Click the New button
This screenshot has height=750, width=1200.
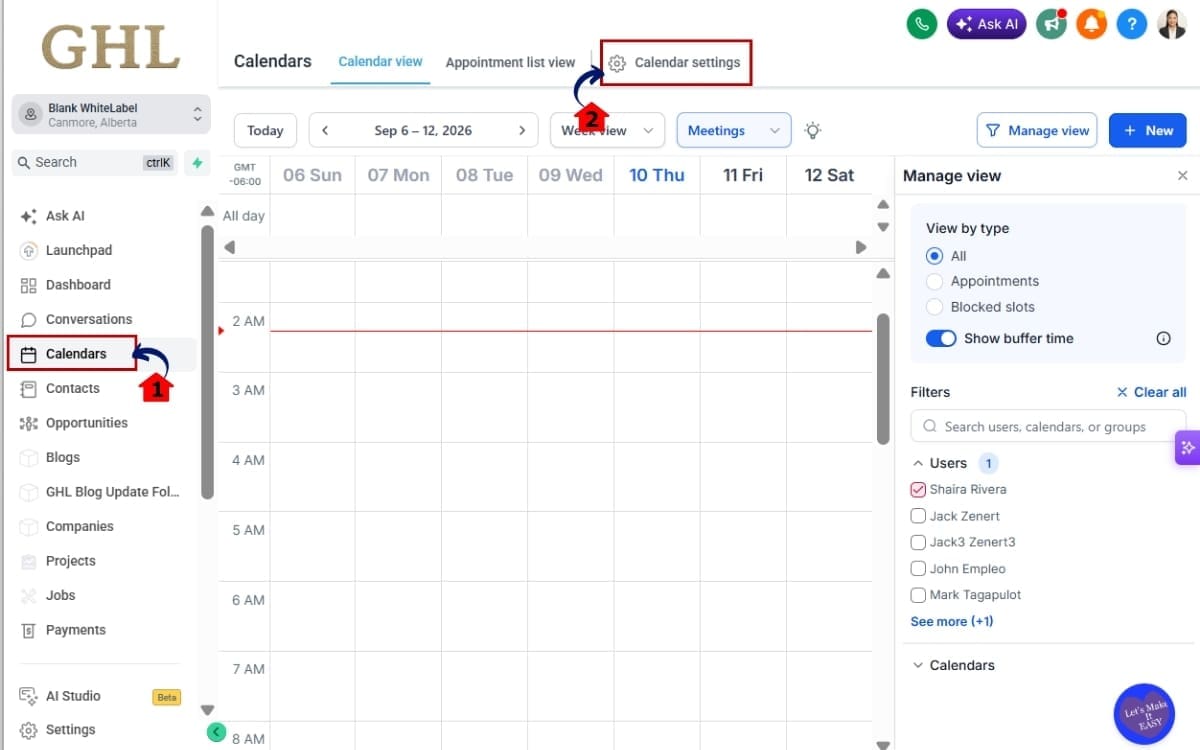[1147, 130]
